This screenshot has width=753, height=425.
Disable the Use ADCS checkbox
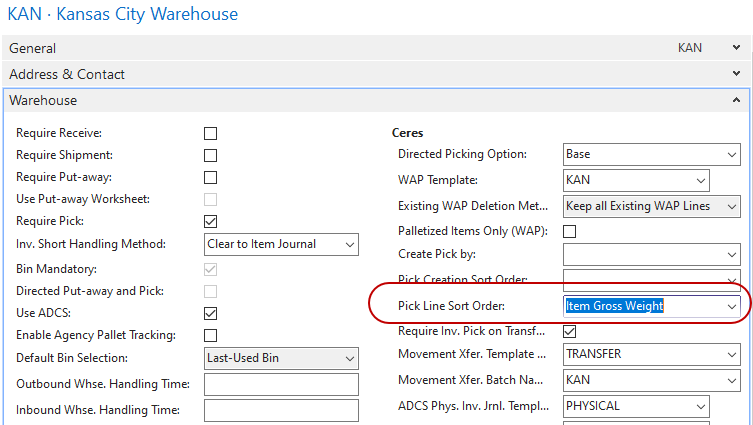tap(211, 313)
